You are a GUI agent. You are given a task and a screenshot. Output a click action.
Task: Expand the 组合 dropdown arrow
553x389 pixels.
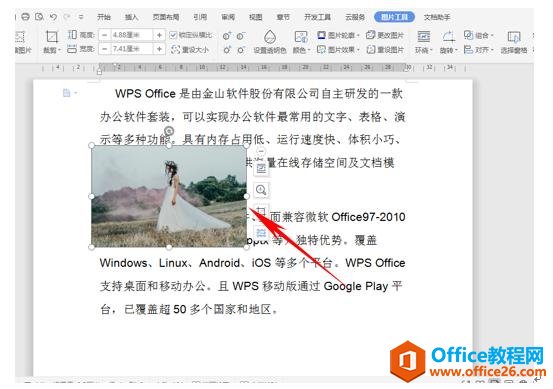click(x=492, y=35)
